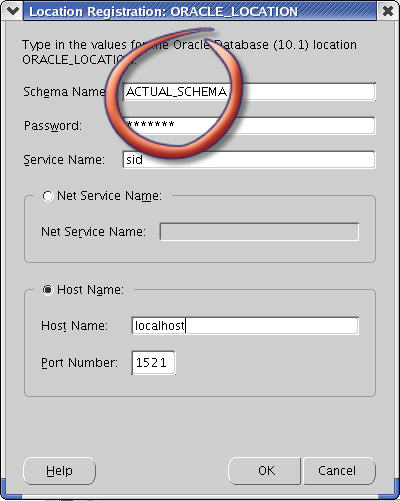
Task: Click the Oracle Database location instruction text
Action: coord(189,52)
